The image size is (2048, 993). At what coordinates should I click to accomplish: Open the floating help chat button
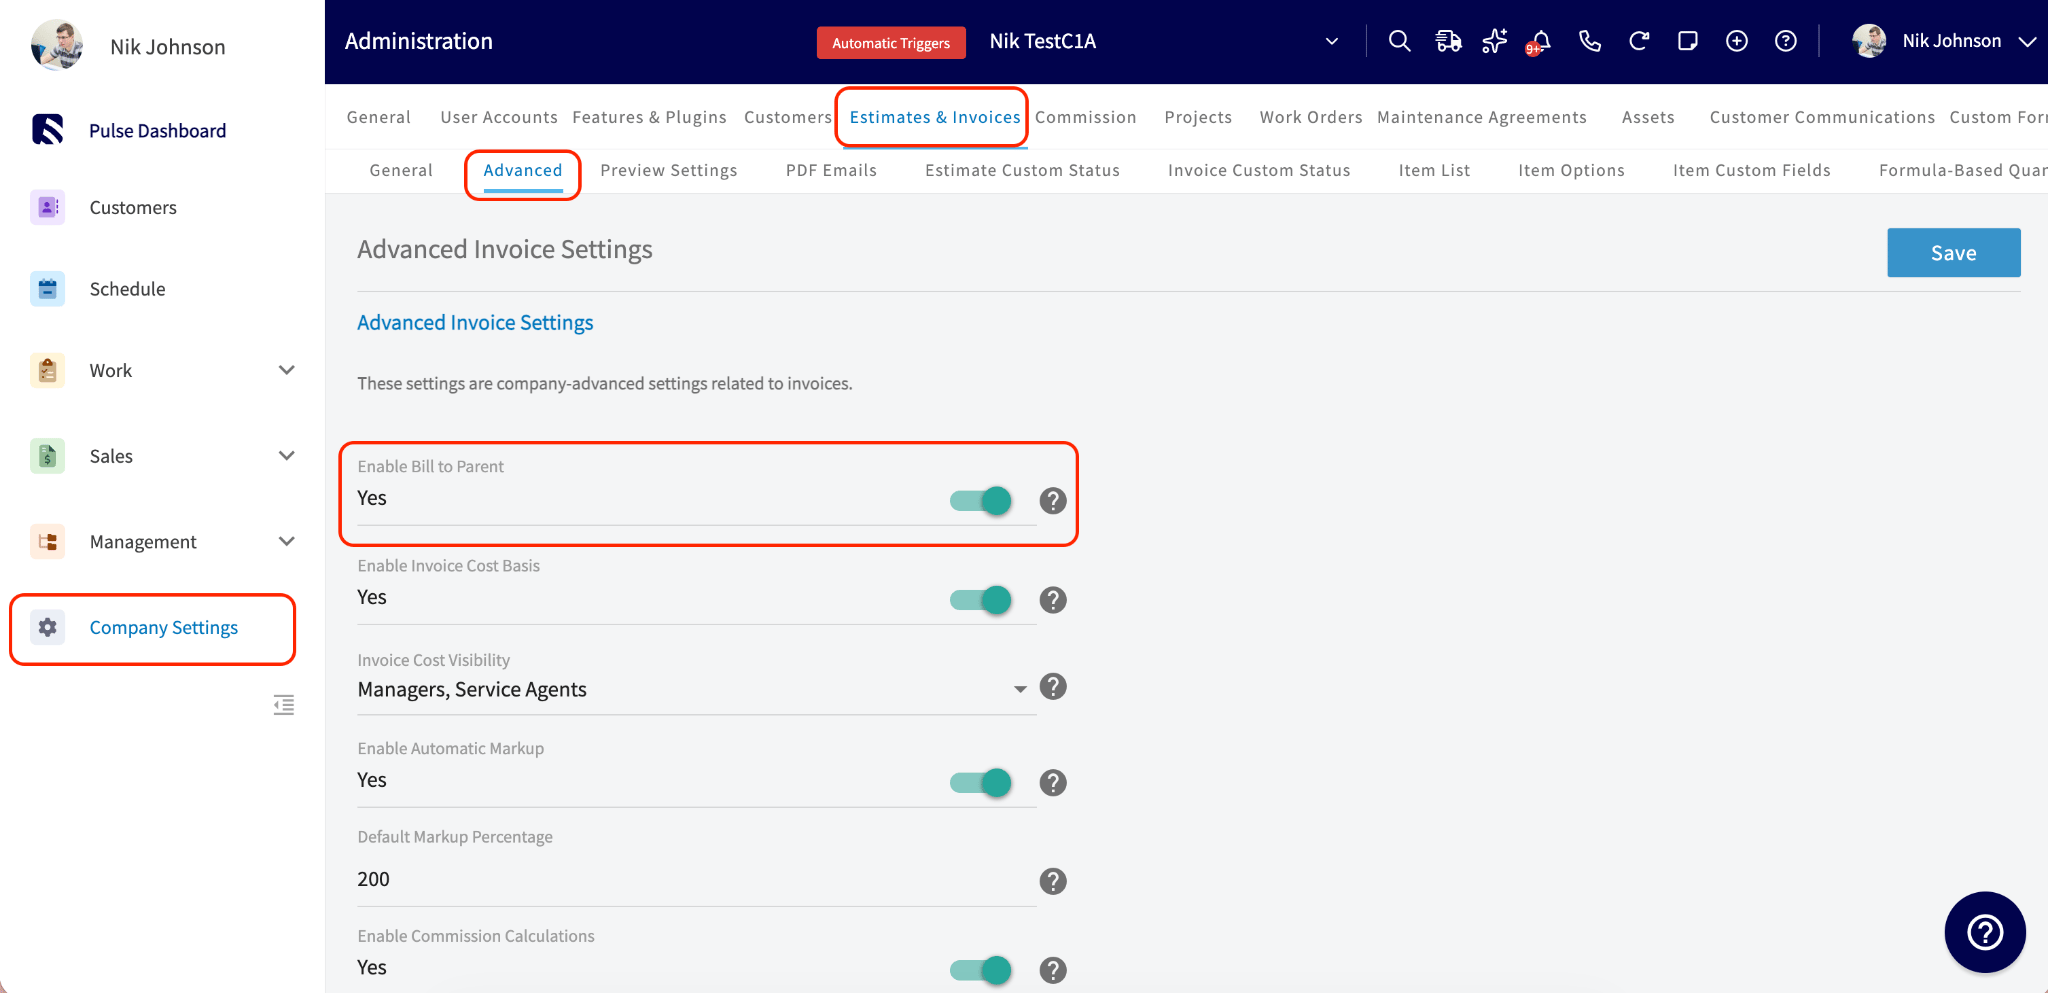pyautogui.click(x=1985, y=932)
